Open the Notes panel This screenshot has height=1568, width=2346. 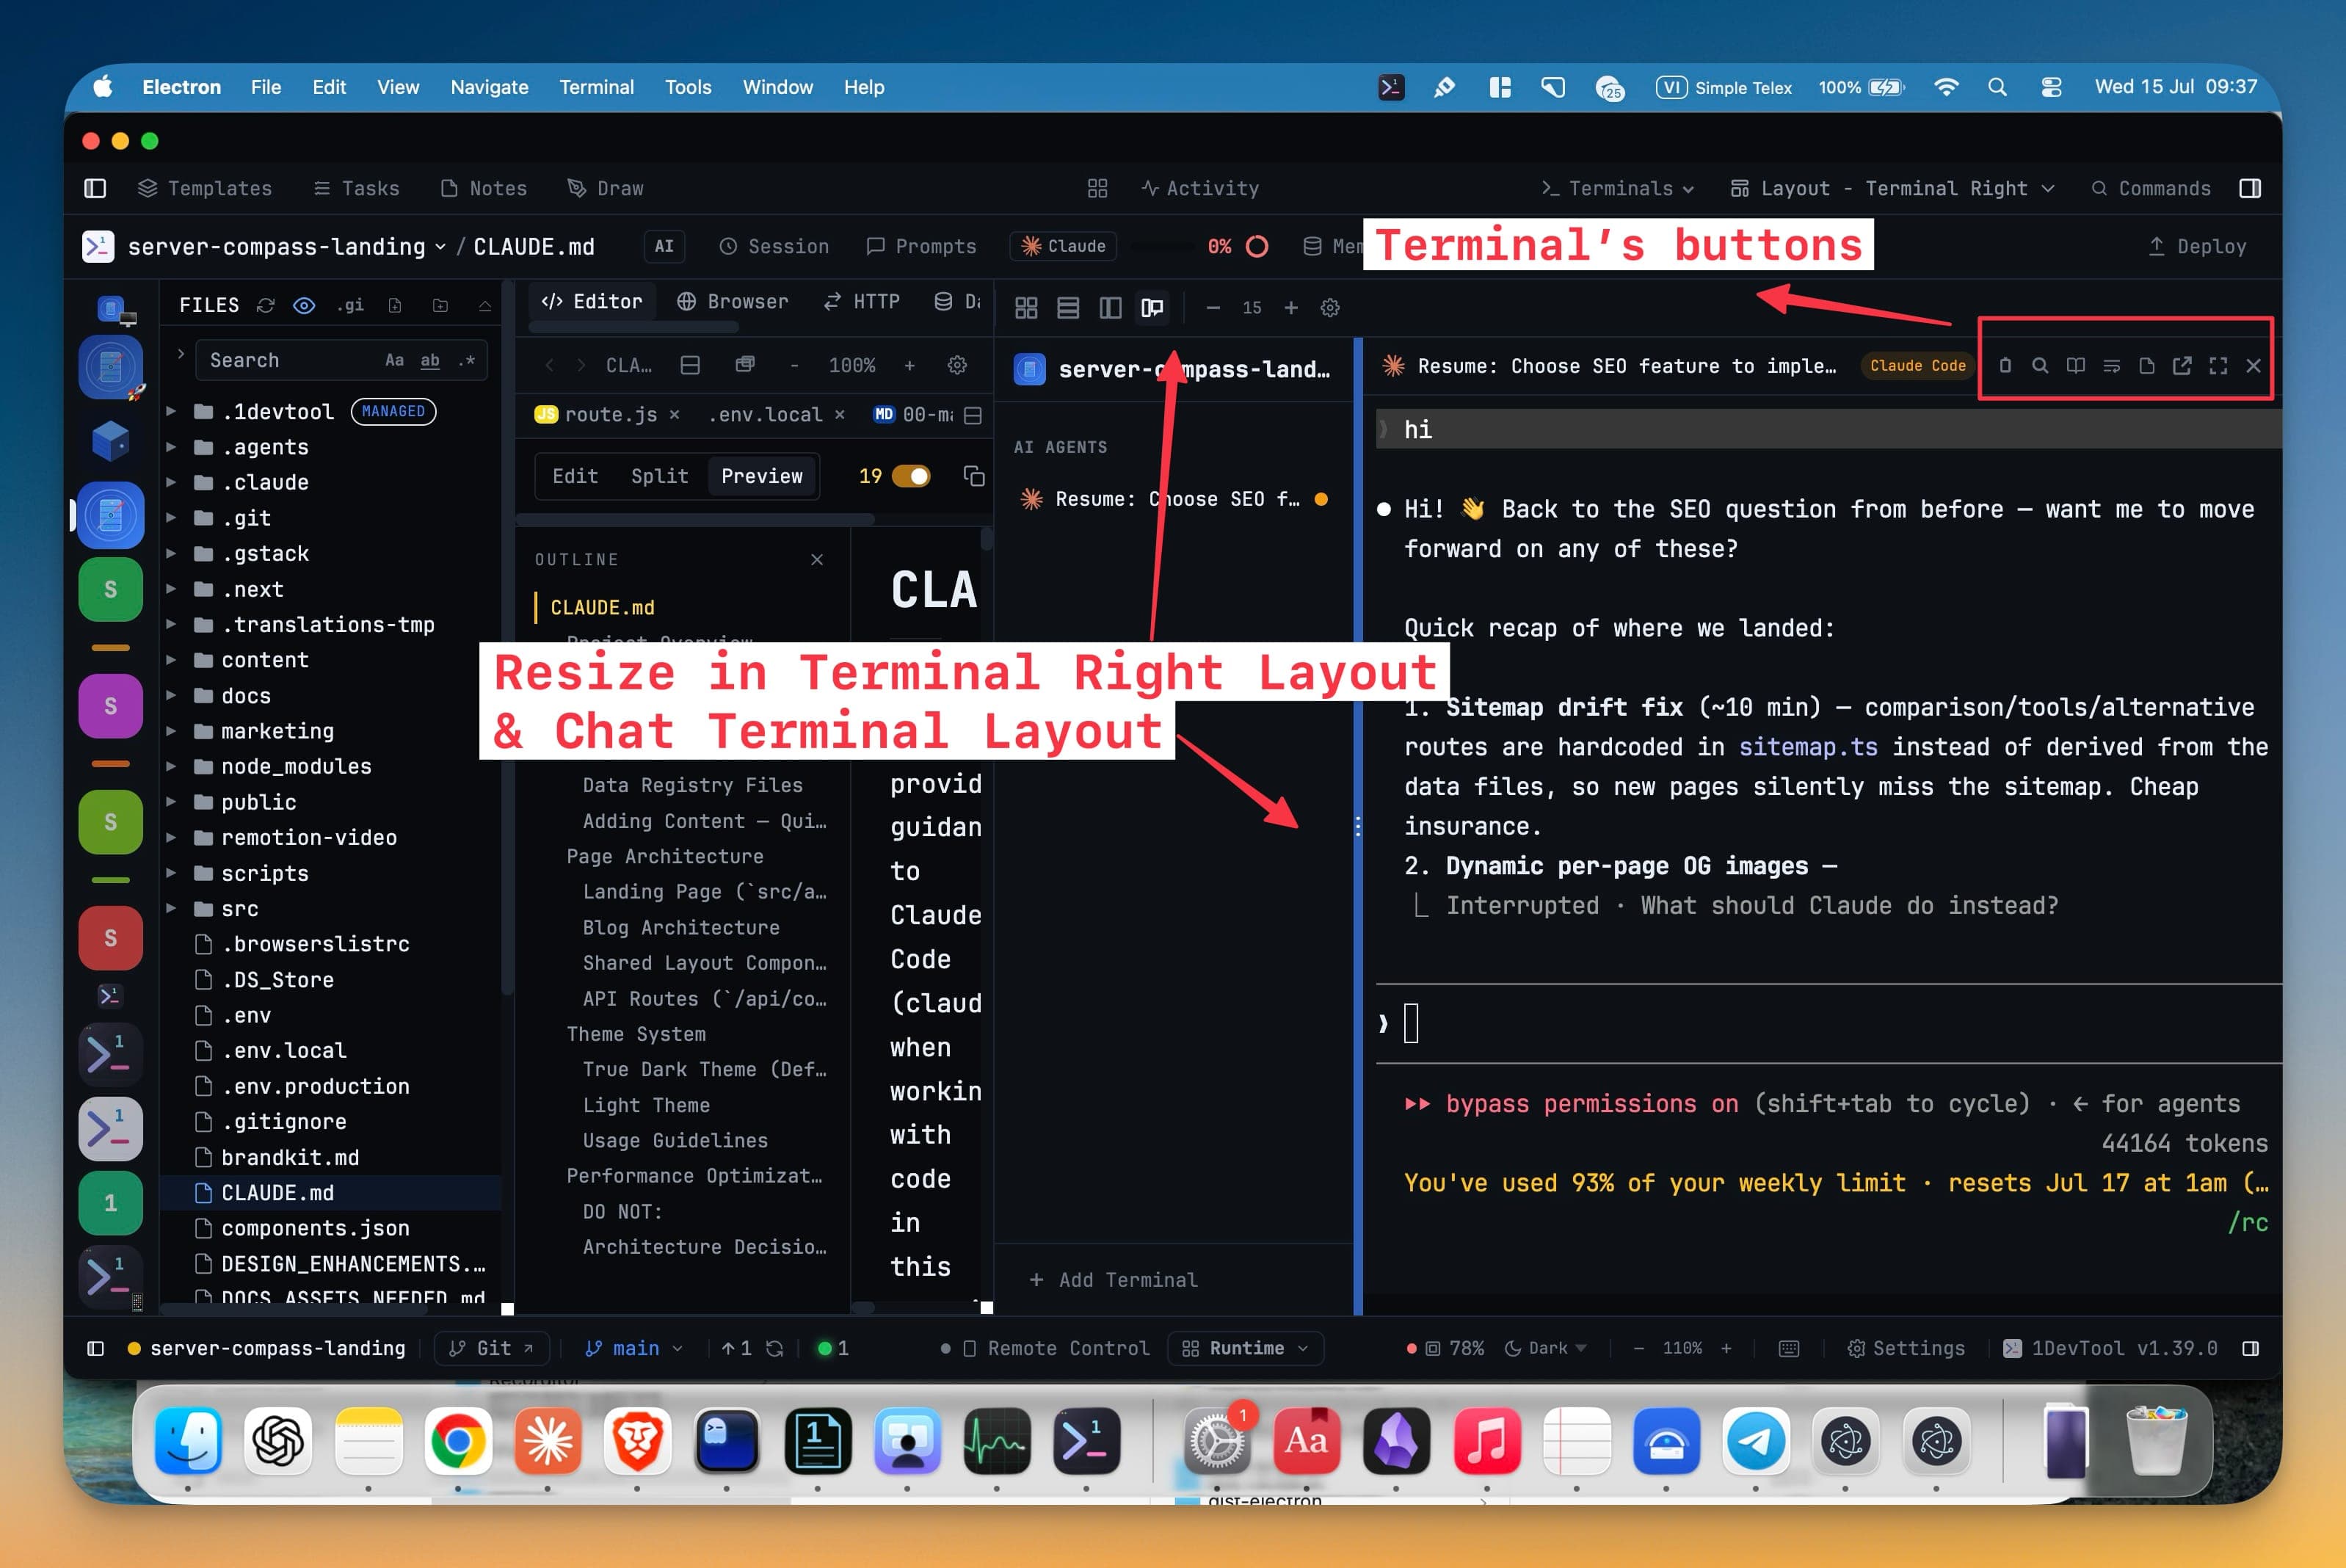pos(483,188)
